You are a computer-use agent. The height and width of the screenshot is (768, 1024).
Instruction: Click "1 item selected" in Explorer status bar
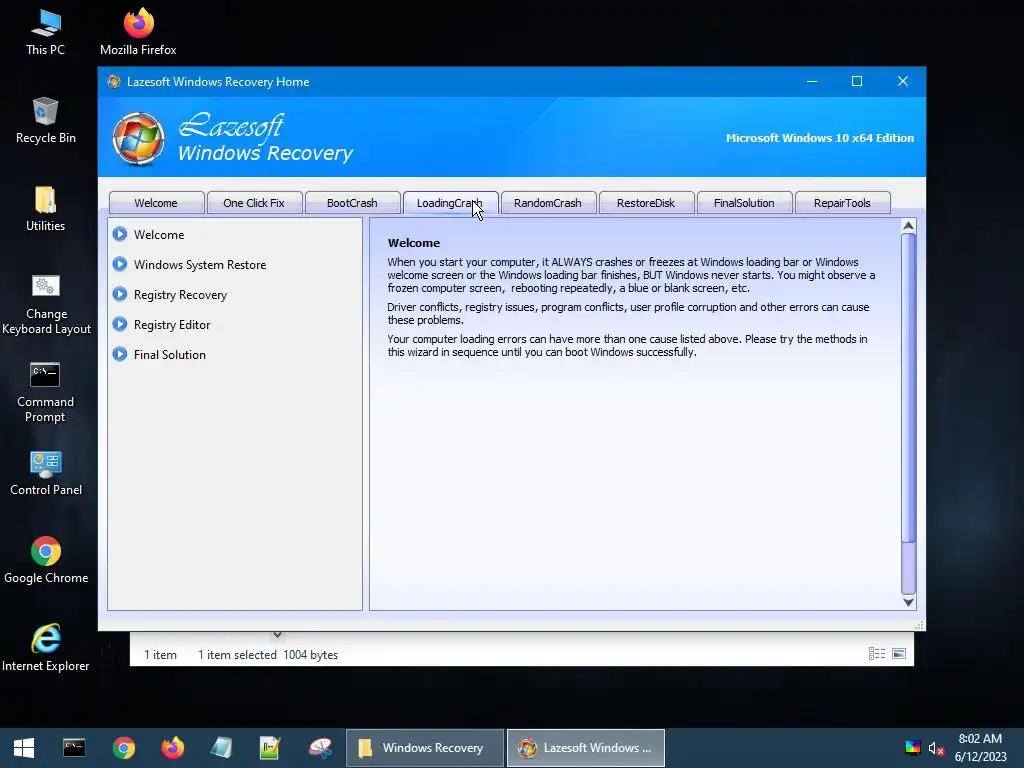click(237, 654)
